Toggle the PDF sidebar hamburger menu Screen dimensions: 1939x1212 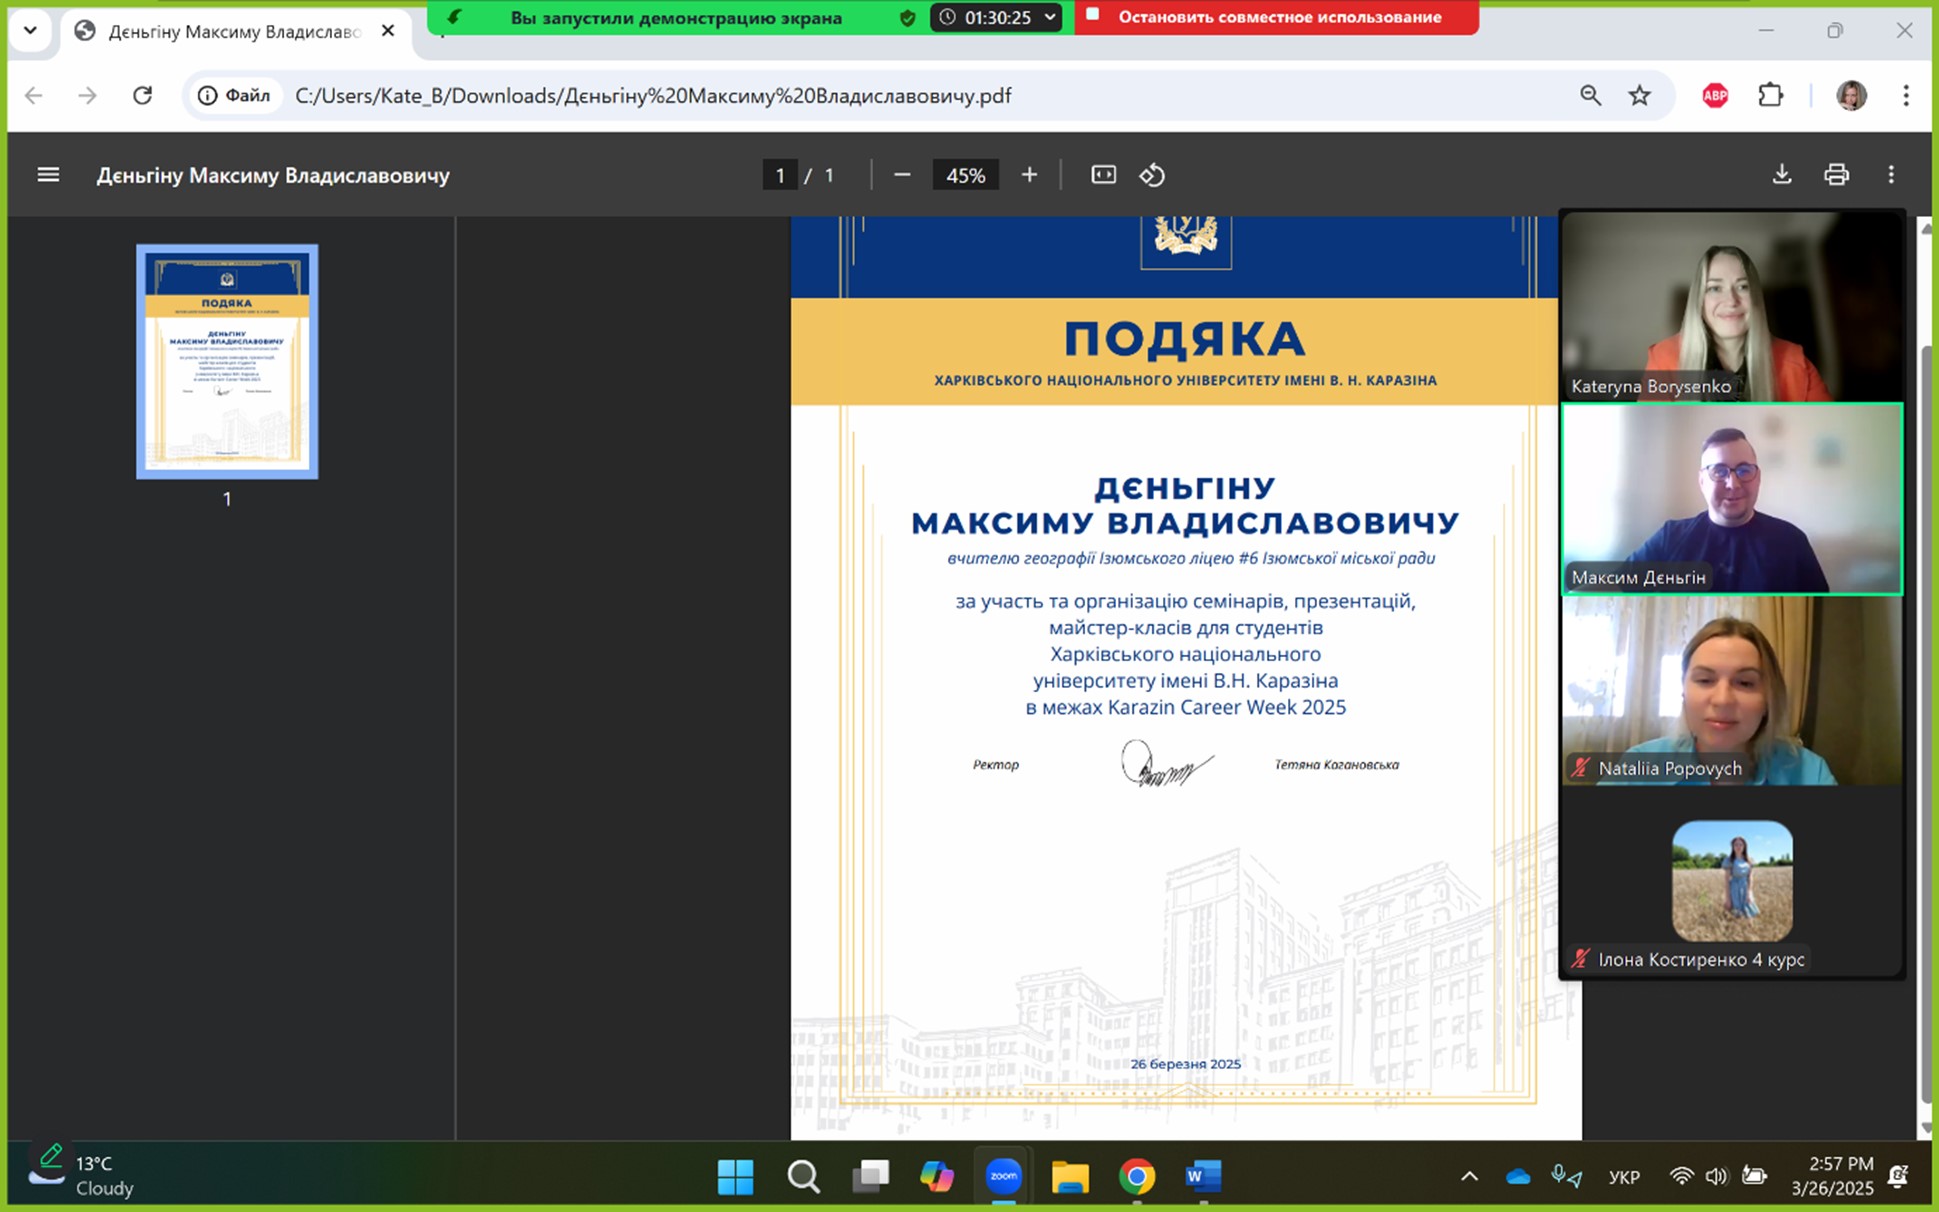coord(48,175)
